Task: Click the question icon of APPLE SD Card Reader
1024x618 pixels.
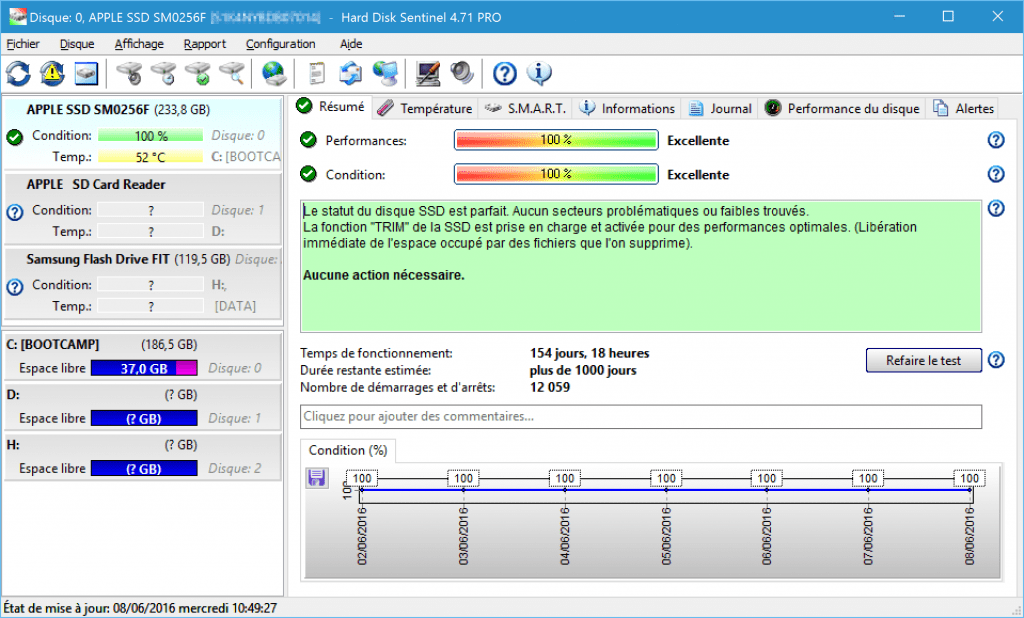Action: point(14,212)
